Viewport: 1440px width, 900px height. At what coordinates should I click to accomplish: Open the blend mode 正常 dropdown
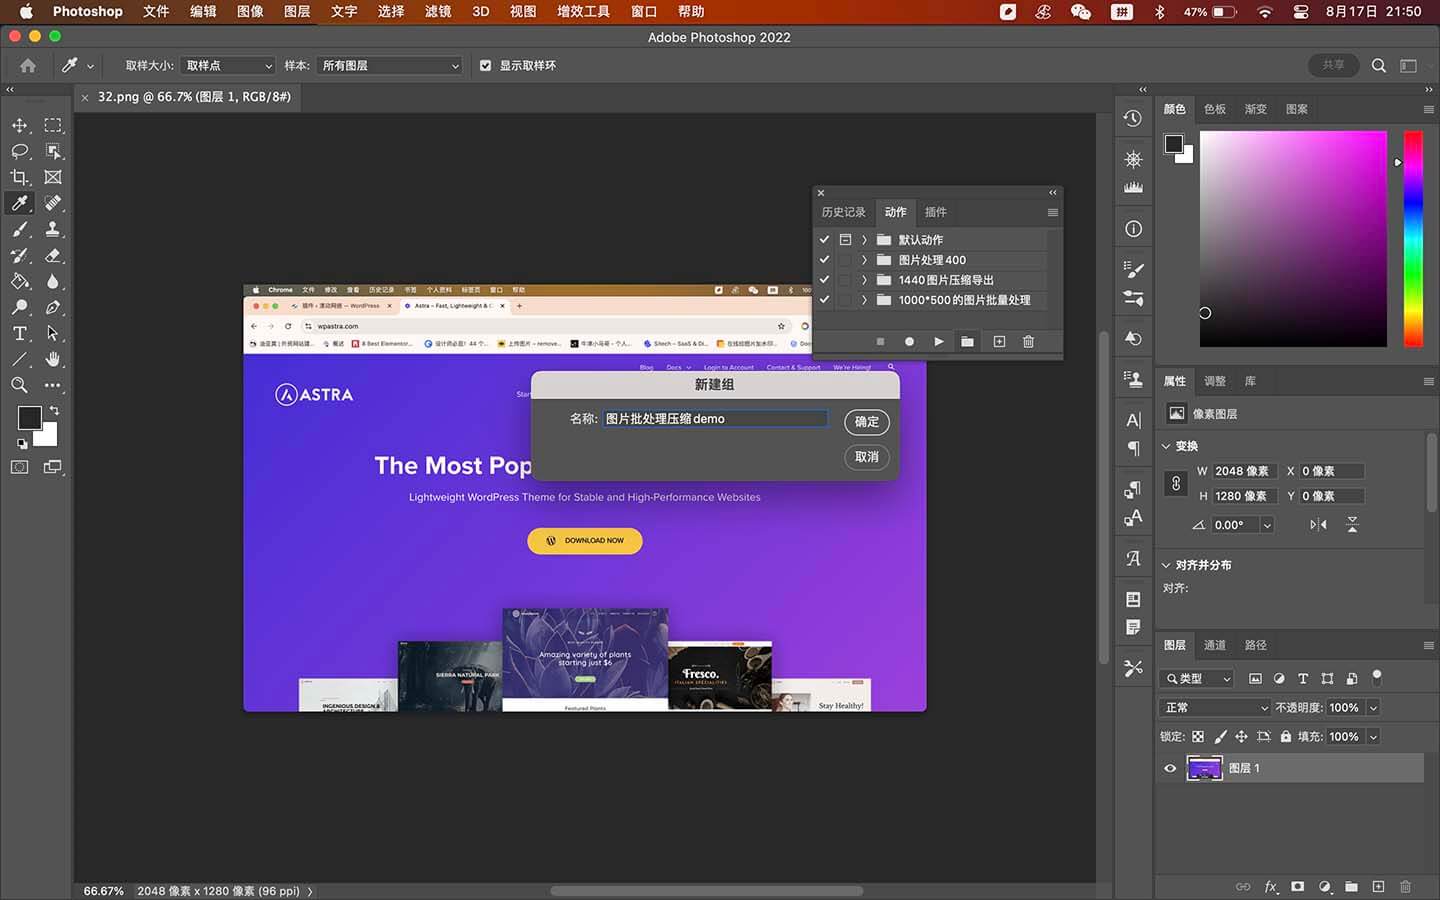[x=1216, y=707]
